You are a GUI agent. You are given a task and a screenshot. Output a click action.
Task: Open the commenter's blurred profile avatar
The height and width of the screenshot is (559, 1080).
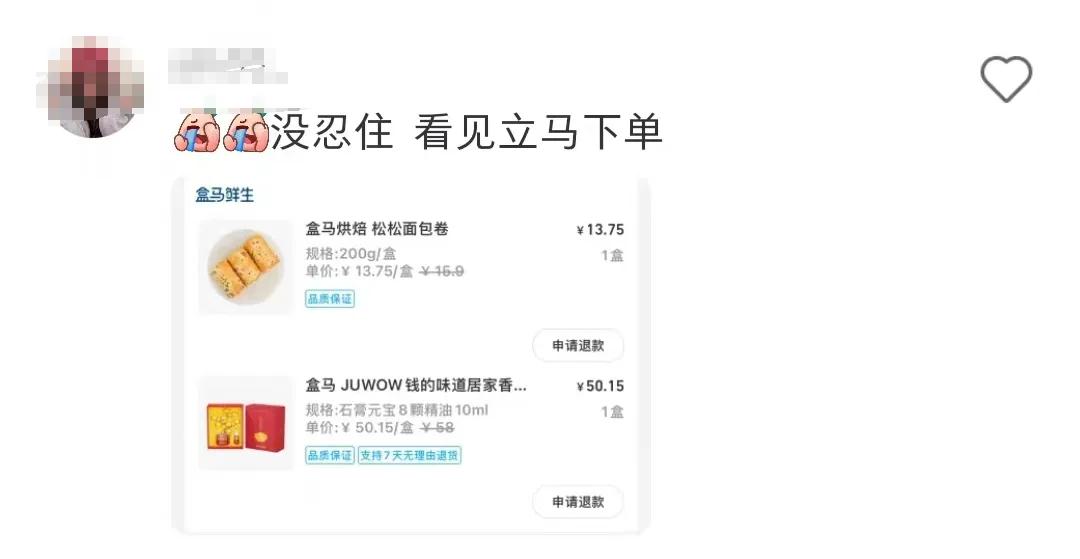tap(90, 87)
